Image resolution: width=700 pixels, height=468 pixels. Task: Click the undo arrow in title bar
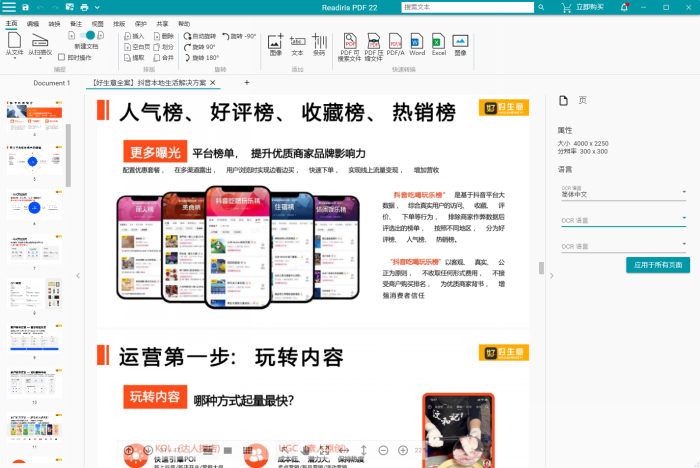[x=40, y=7]
